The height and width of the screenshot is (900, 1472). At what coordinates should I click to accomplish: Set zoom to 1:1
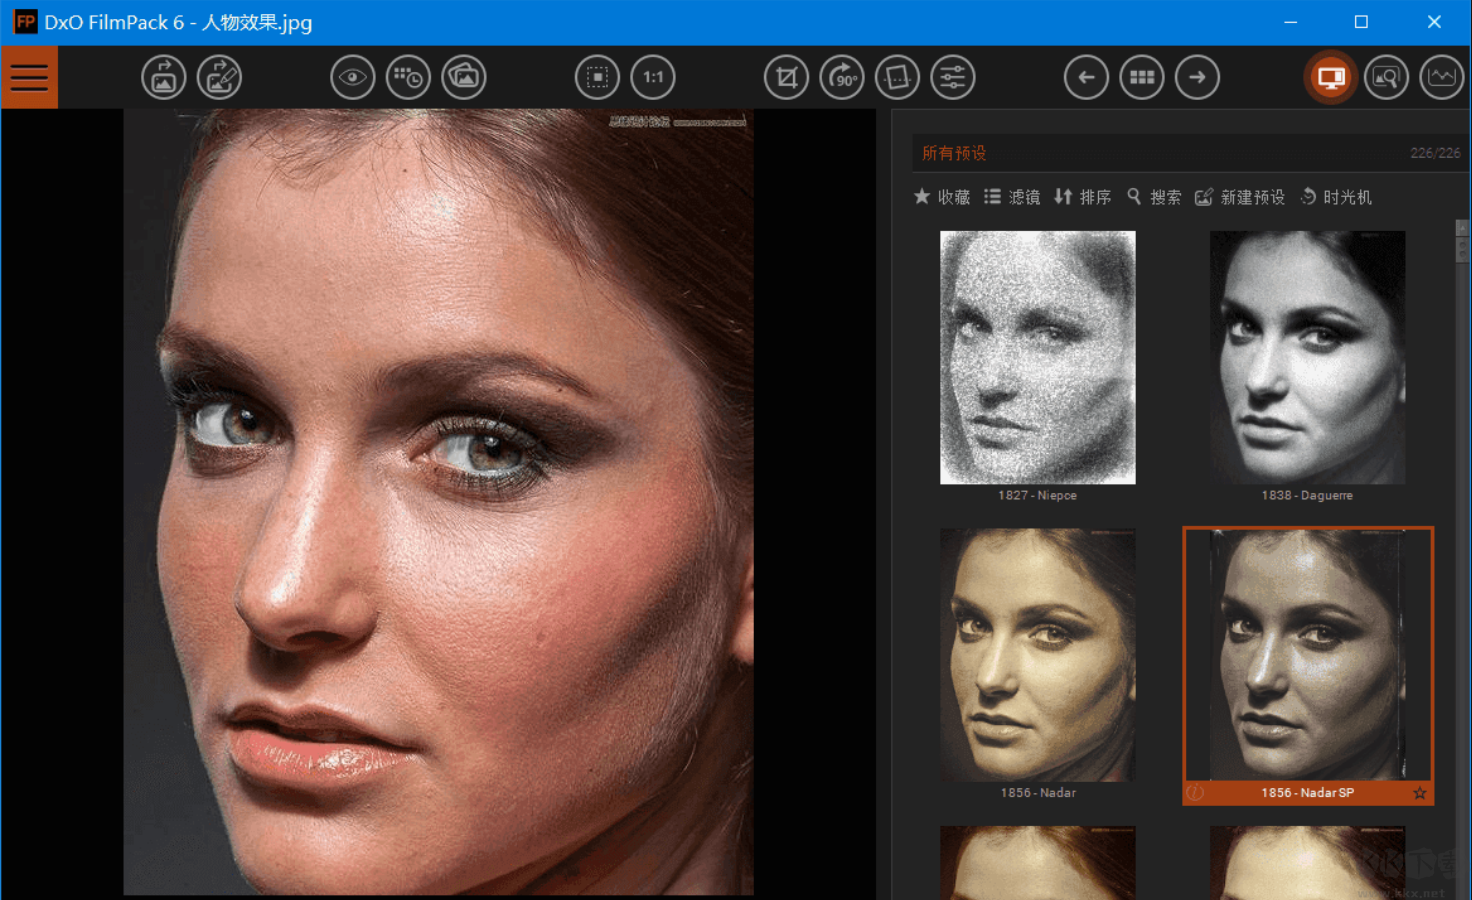(653, 77)
